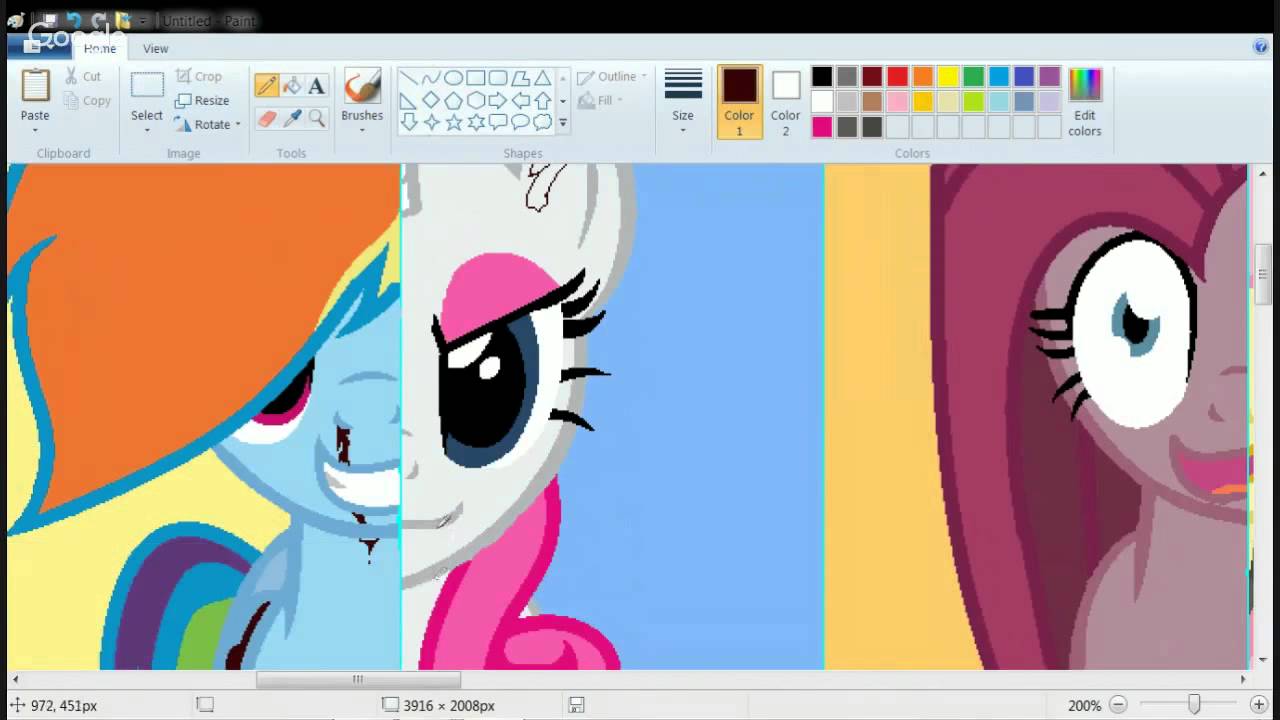1280x720 pixels.
Task: Click the Resize button
Action: 202,100
